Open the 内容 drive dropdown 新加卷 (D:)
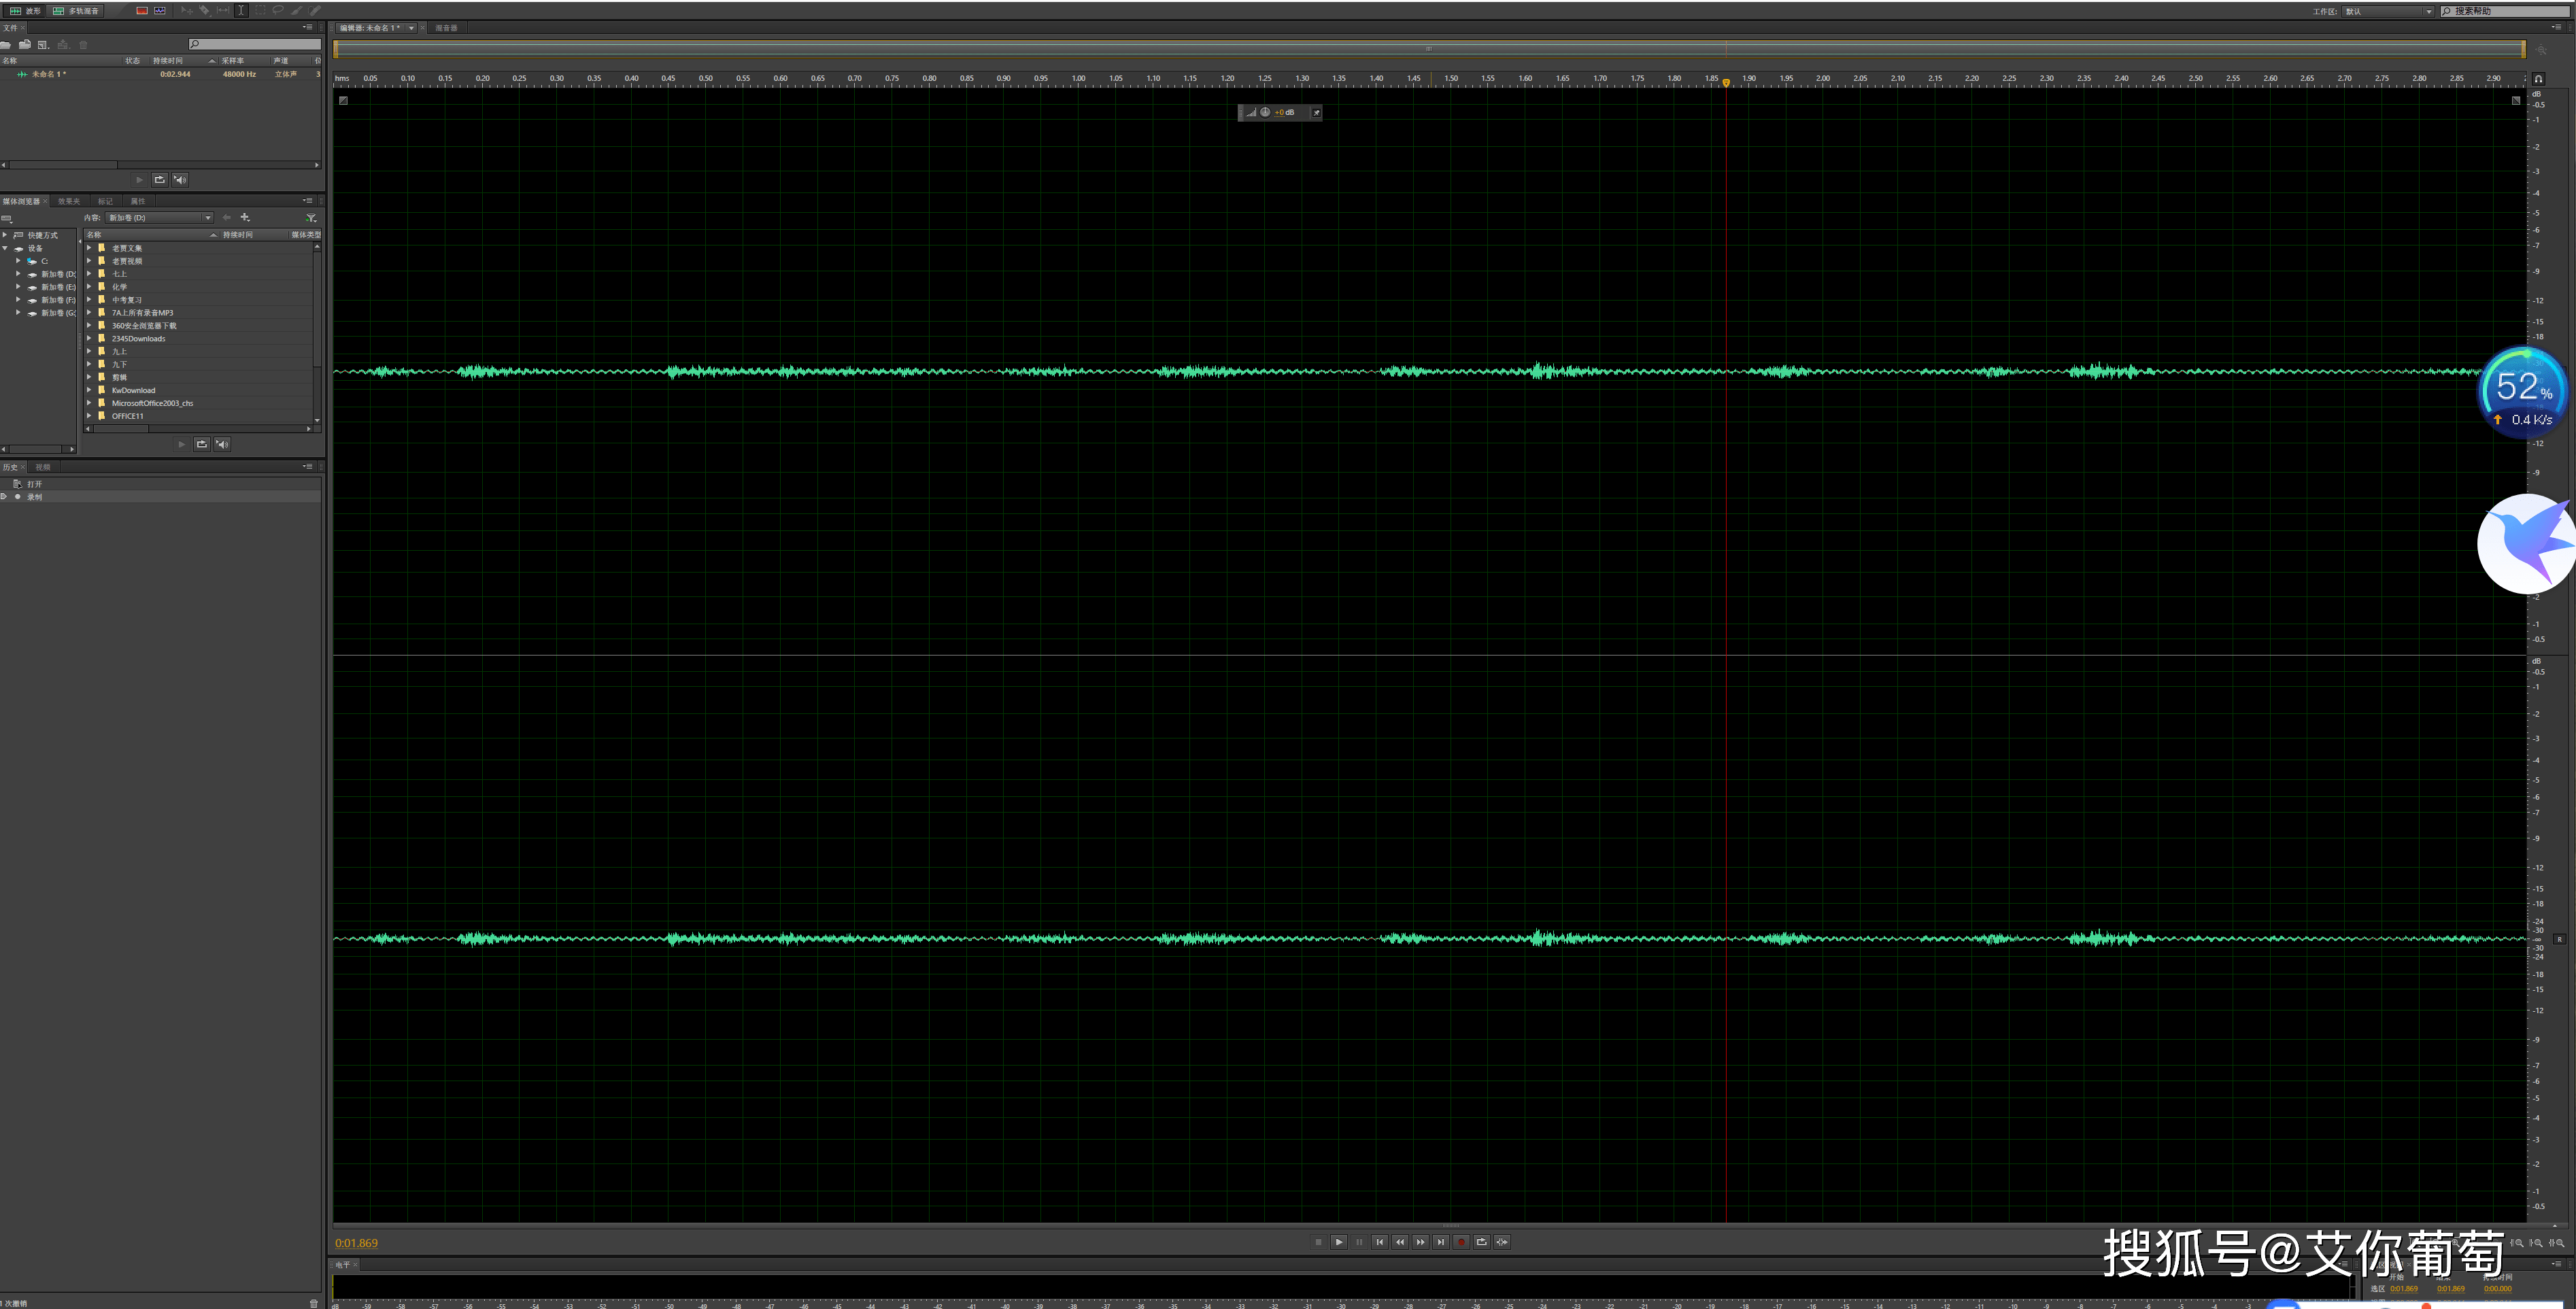The height and width of the screenshot is (1309, 2576). click(x=160, y=218)
